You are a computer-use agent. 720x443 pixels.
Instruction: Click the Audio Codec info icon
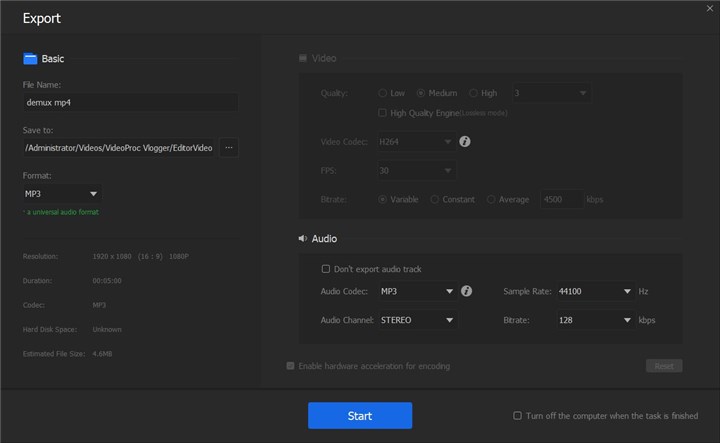pos(466,292)
